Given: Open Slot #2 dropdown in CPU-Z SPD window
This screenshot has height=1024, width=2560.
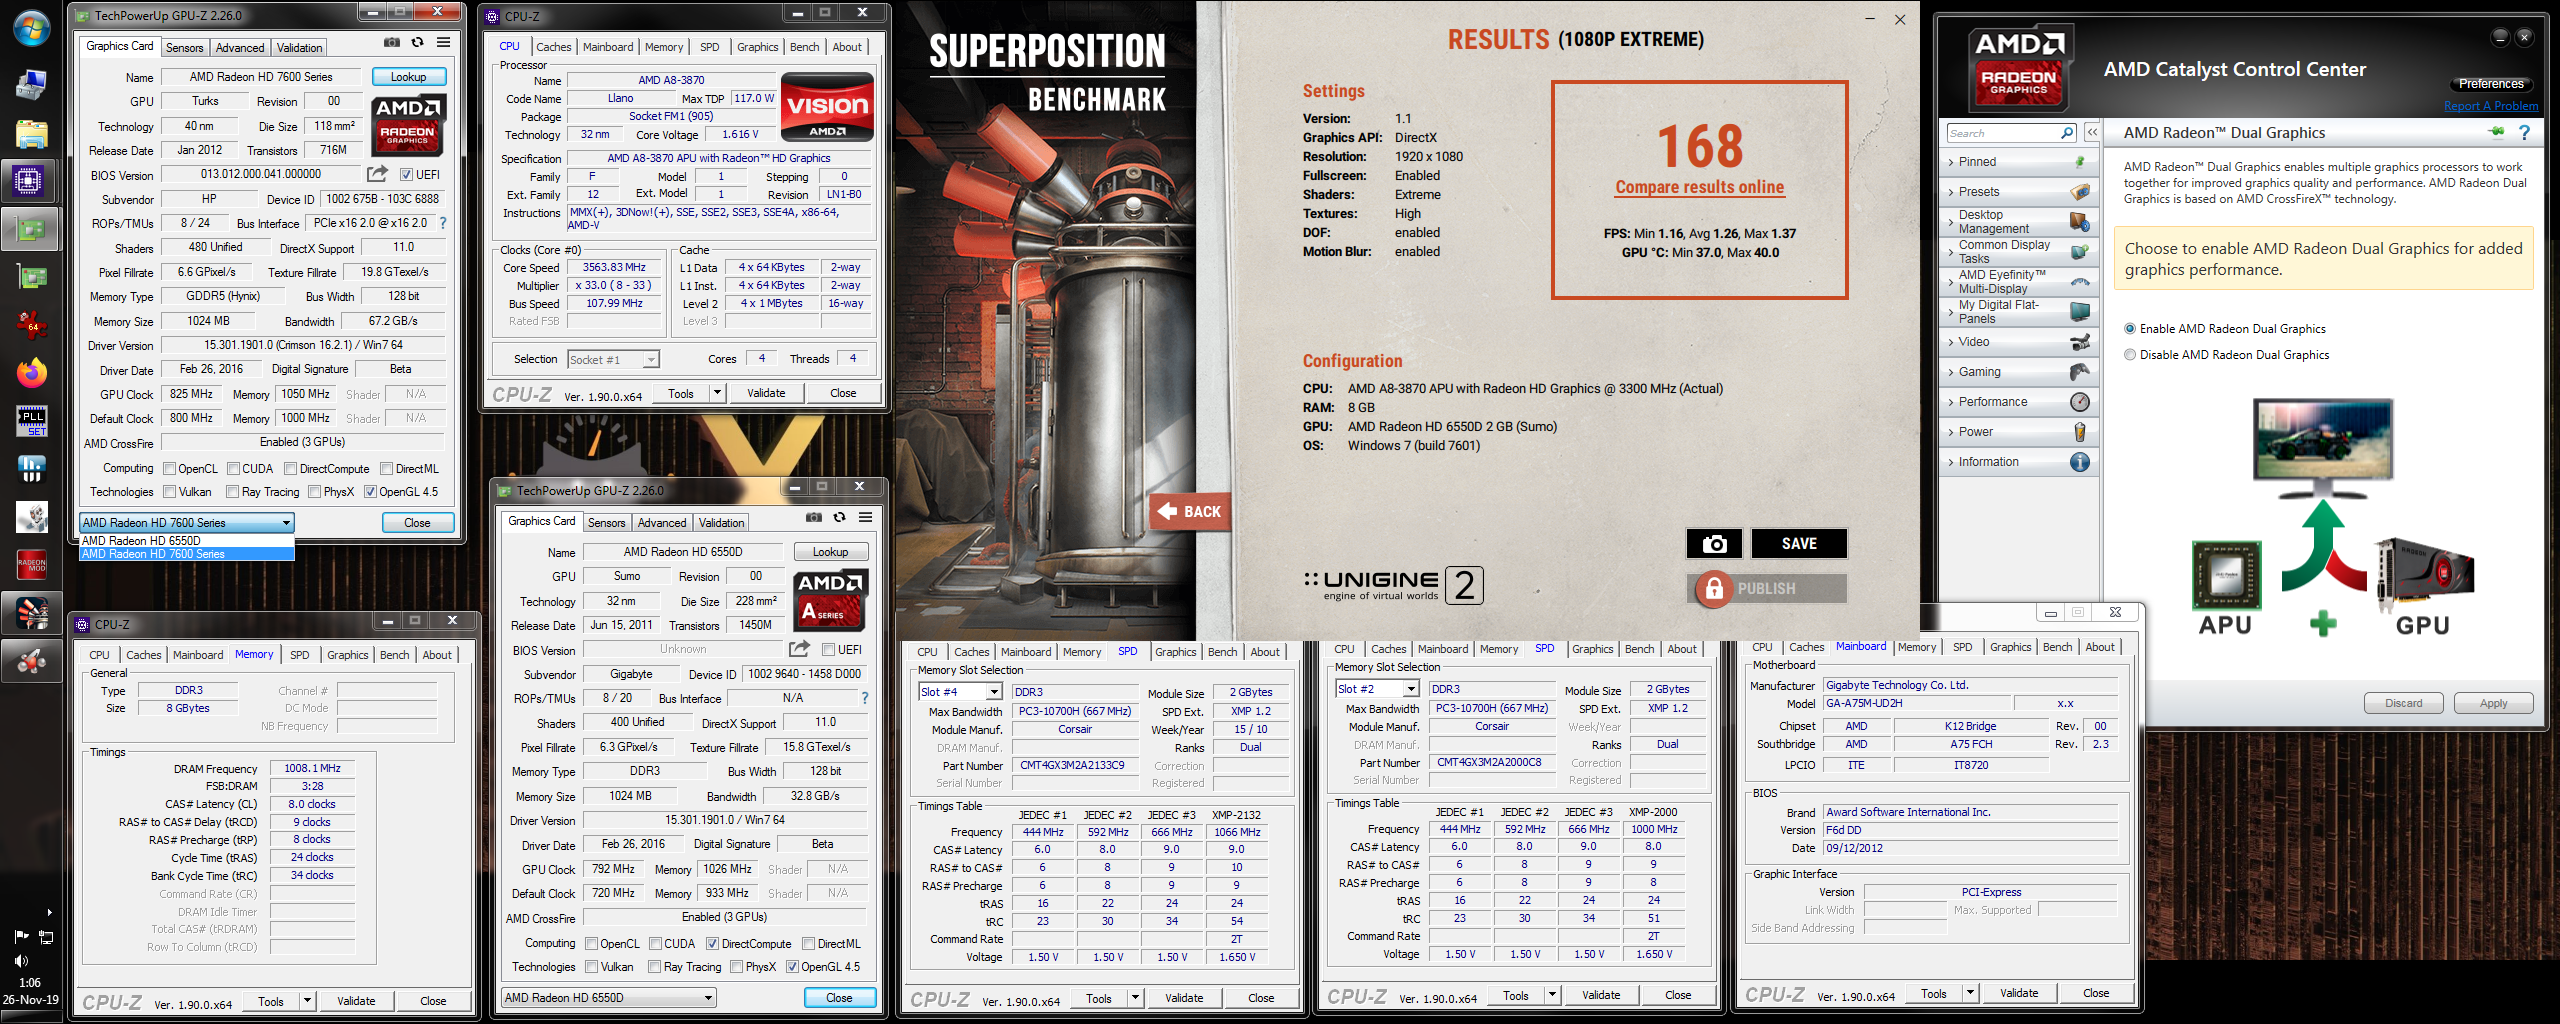Looking at the screenshot, I should click(x=1376, y=688).
